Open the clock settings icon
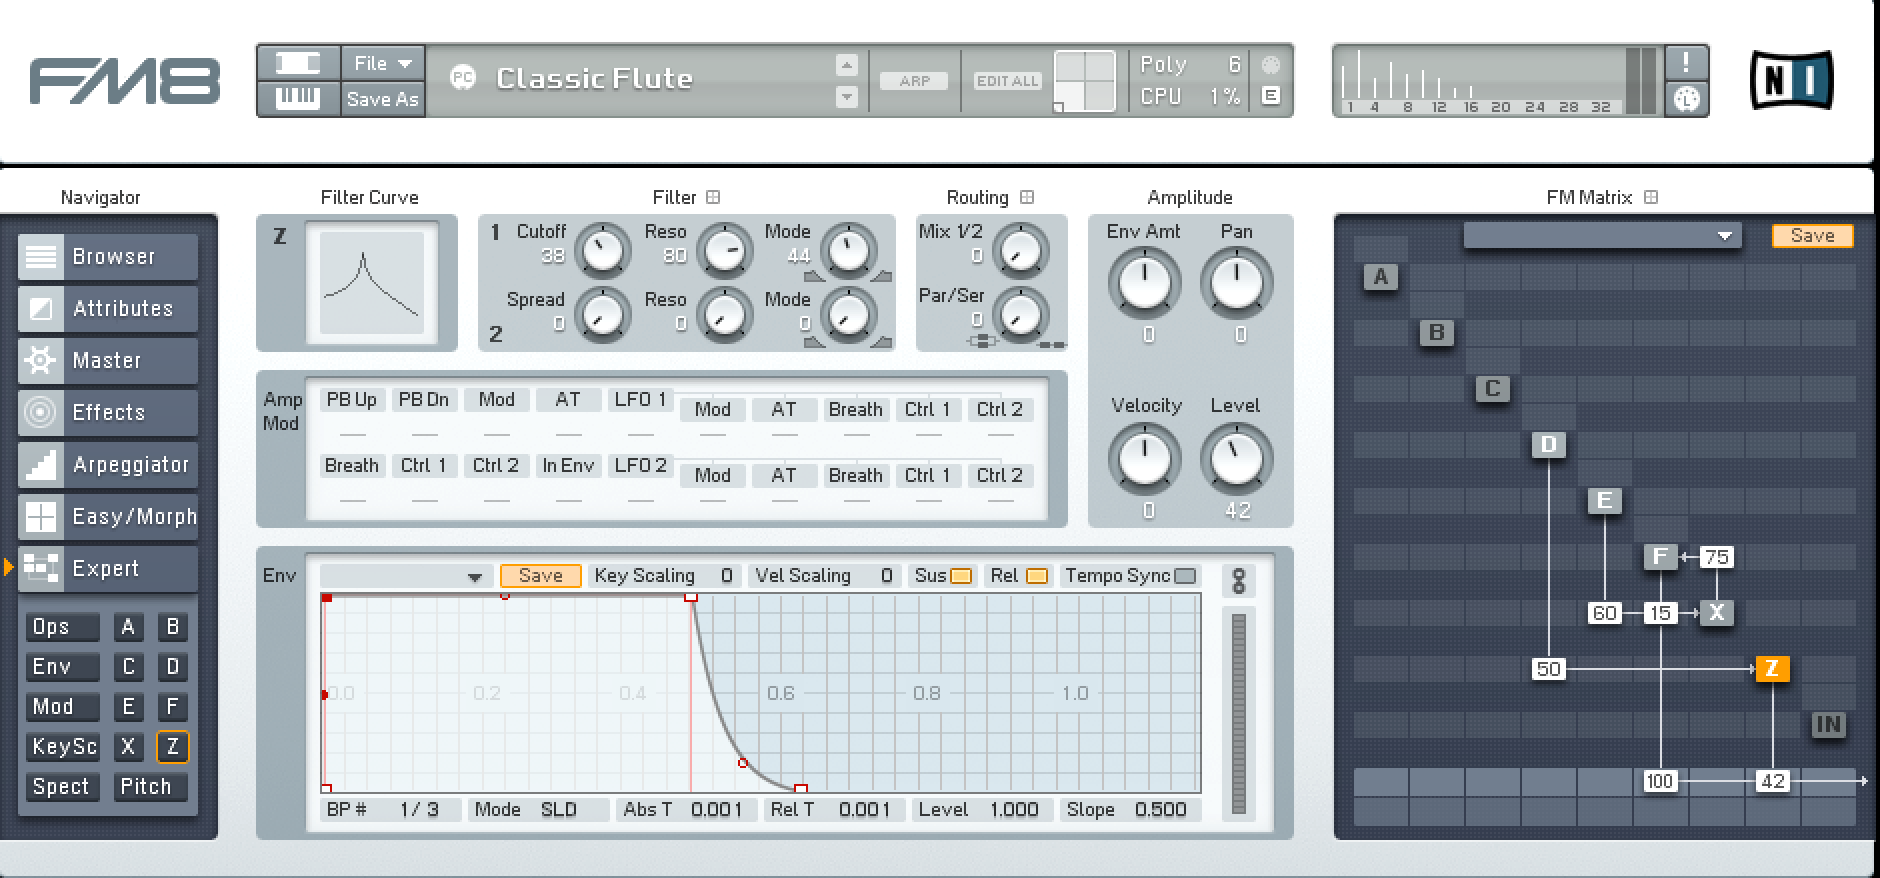This screenshot has height=878, width=1880. click(x=1686, y=98)
